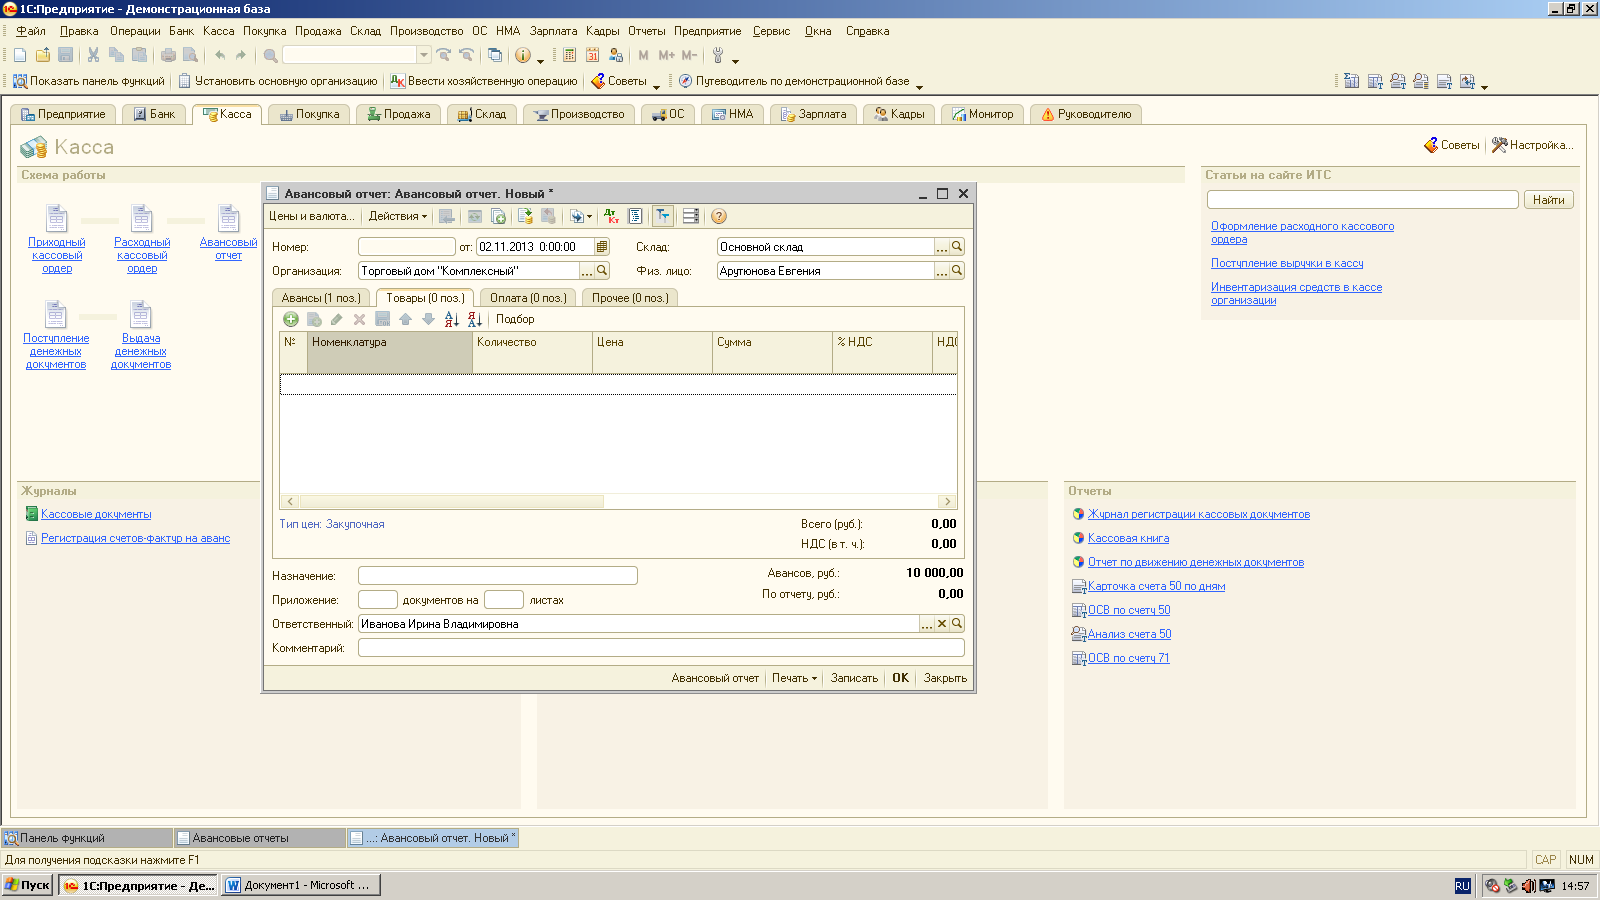The height and width of the screenshot is (900, 1600).
Task: Click the help question mark icon in document
Action: (x=718, y=216)
